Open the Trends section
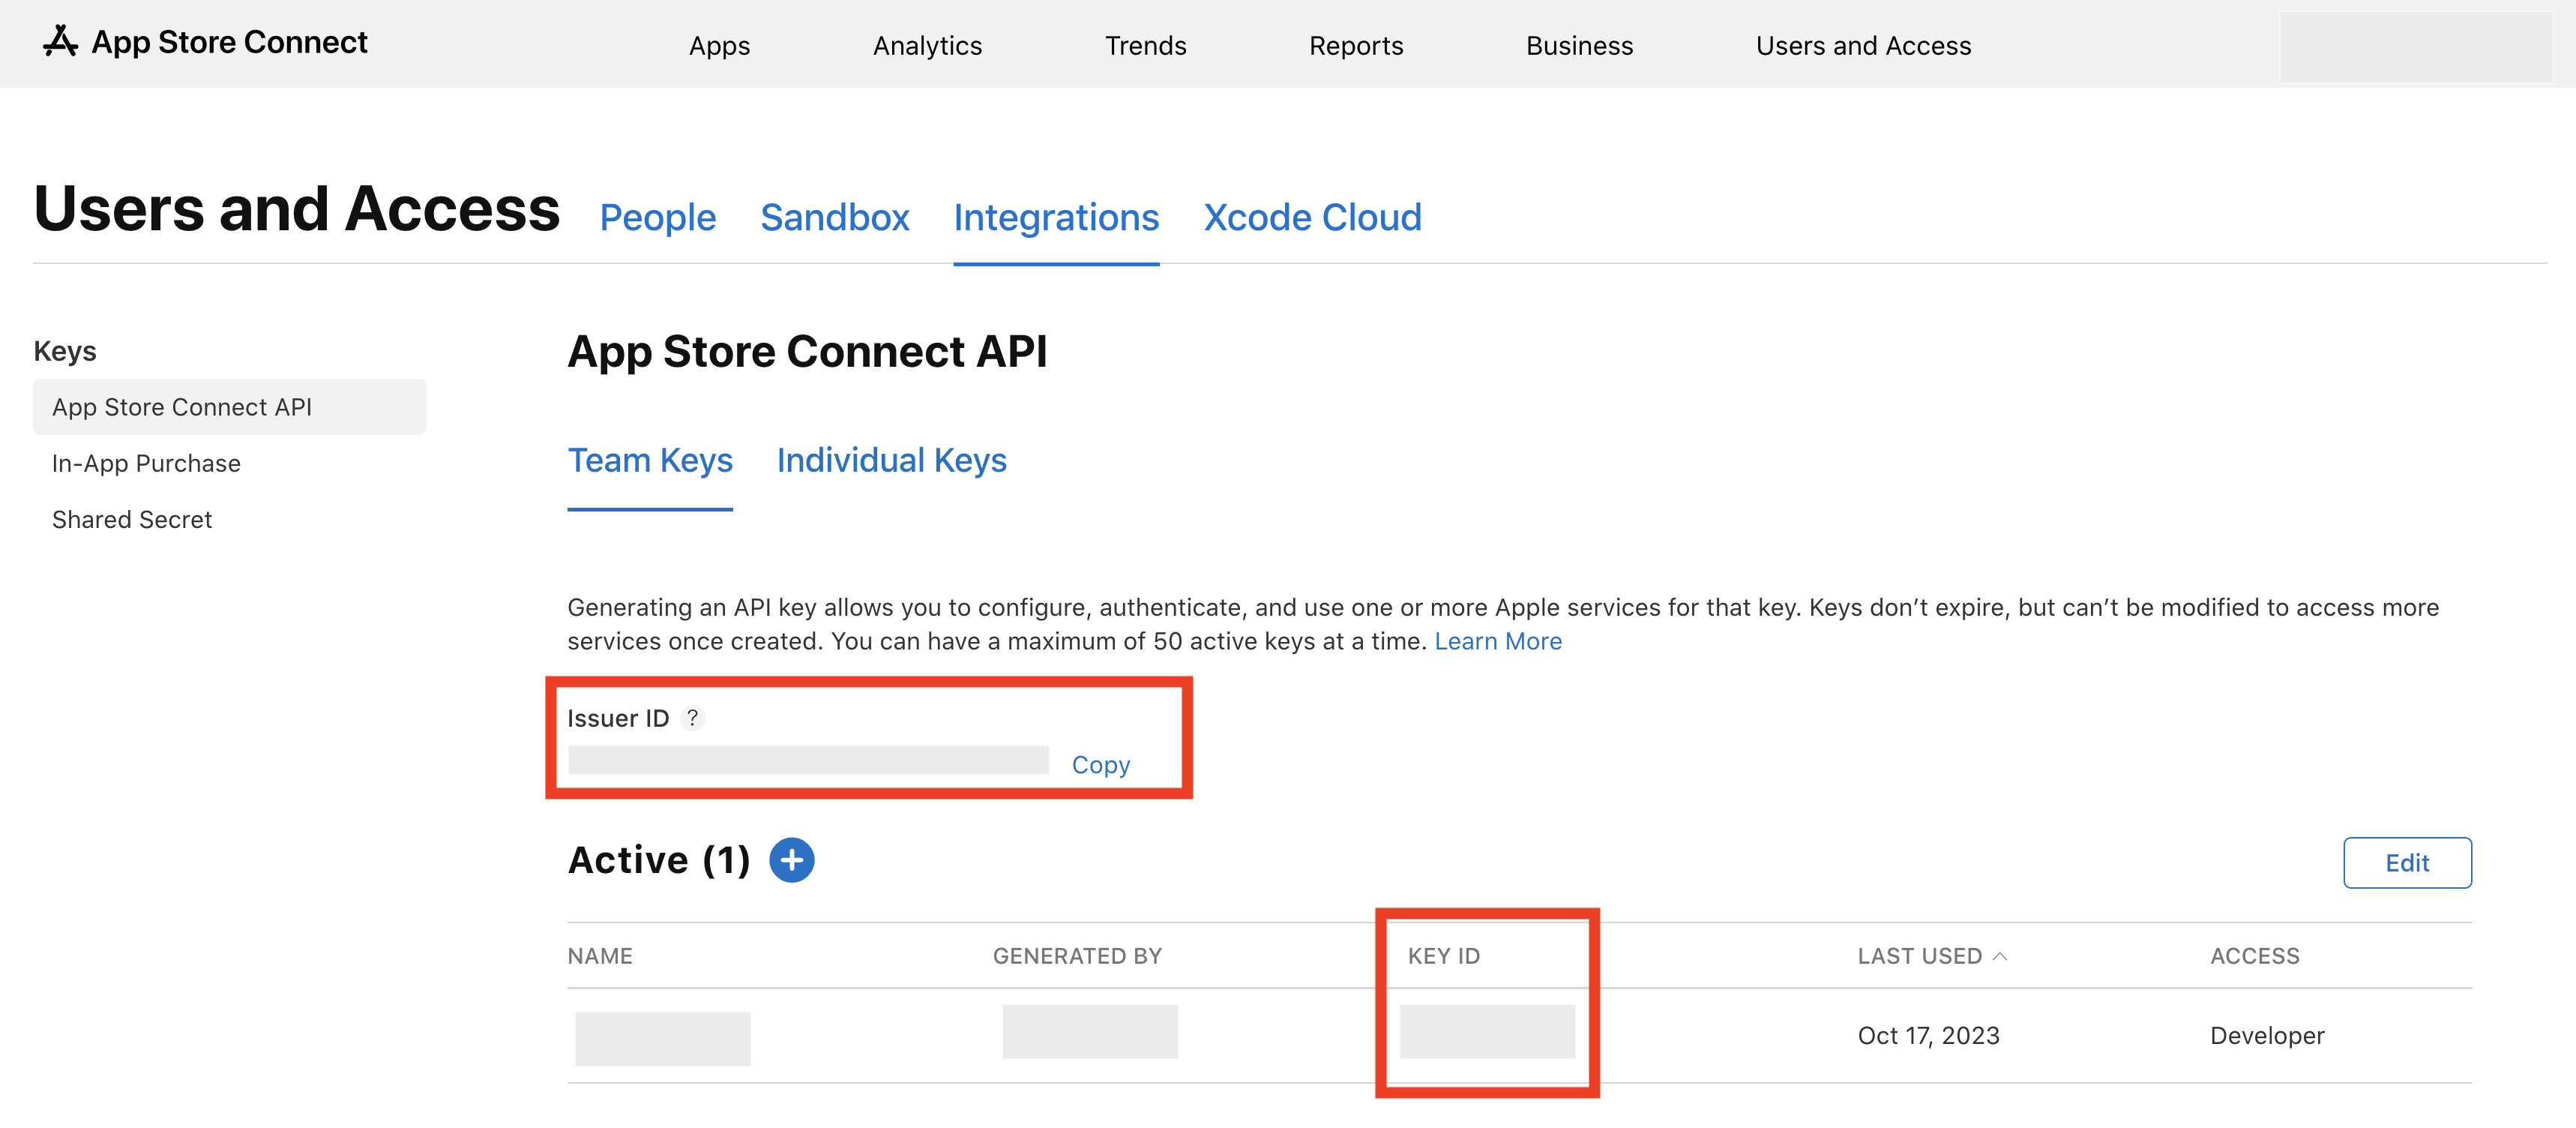This screenshot has width=2576, height=1128. click(1145, 45)
